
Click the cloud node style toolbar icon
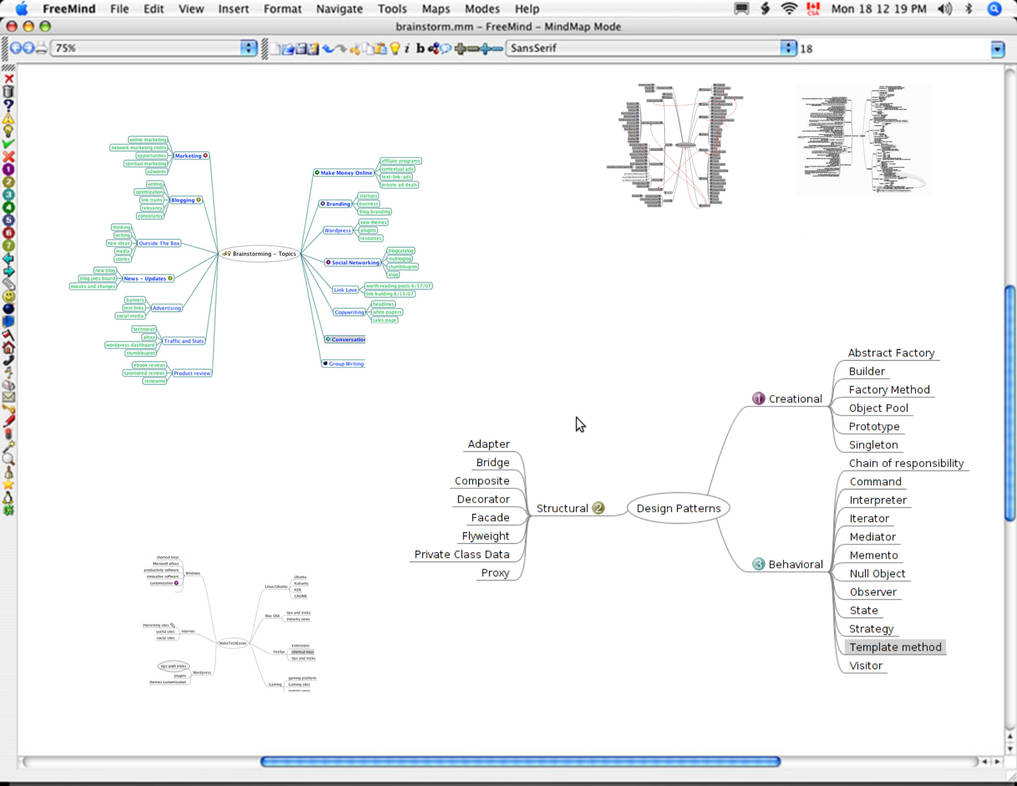tap(446, 48)
